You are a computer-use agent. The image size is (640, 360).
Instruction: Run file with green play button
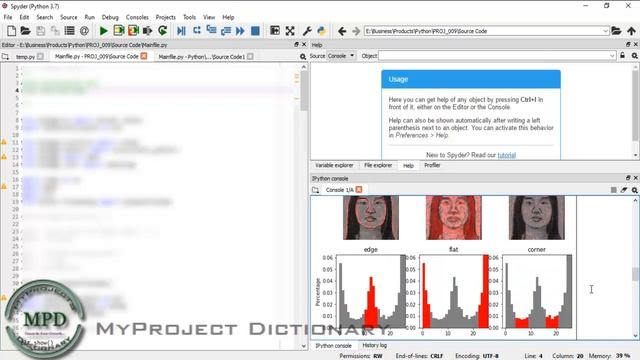tap(104, 31)
